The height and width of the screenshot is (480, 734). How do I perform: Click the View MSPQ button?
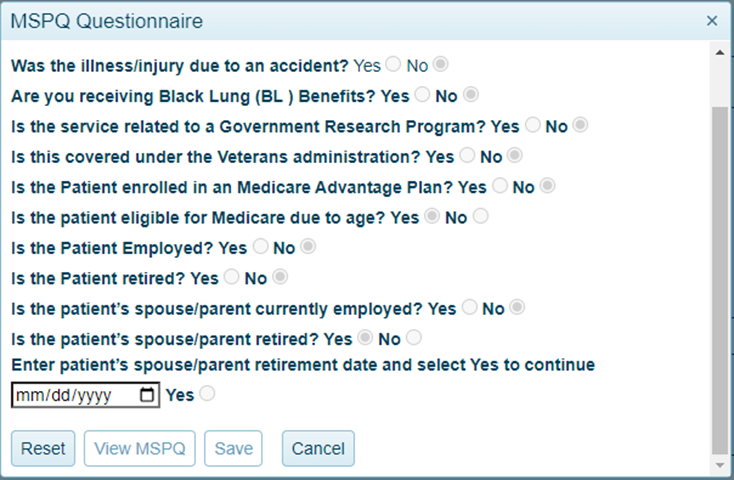(140, 449)
